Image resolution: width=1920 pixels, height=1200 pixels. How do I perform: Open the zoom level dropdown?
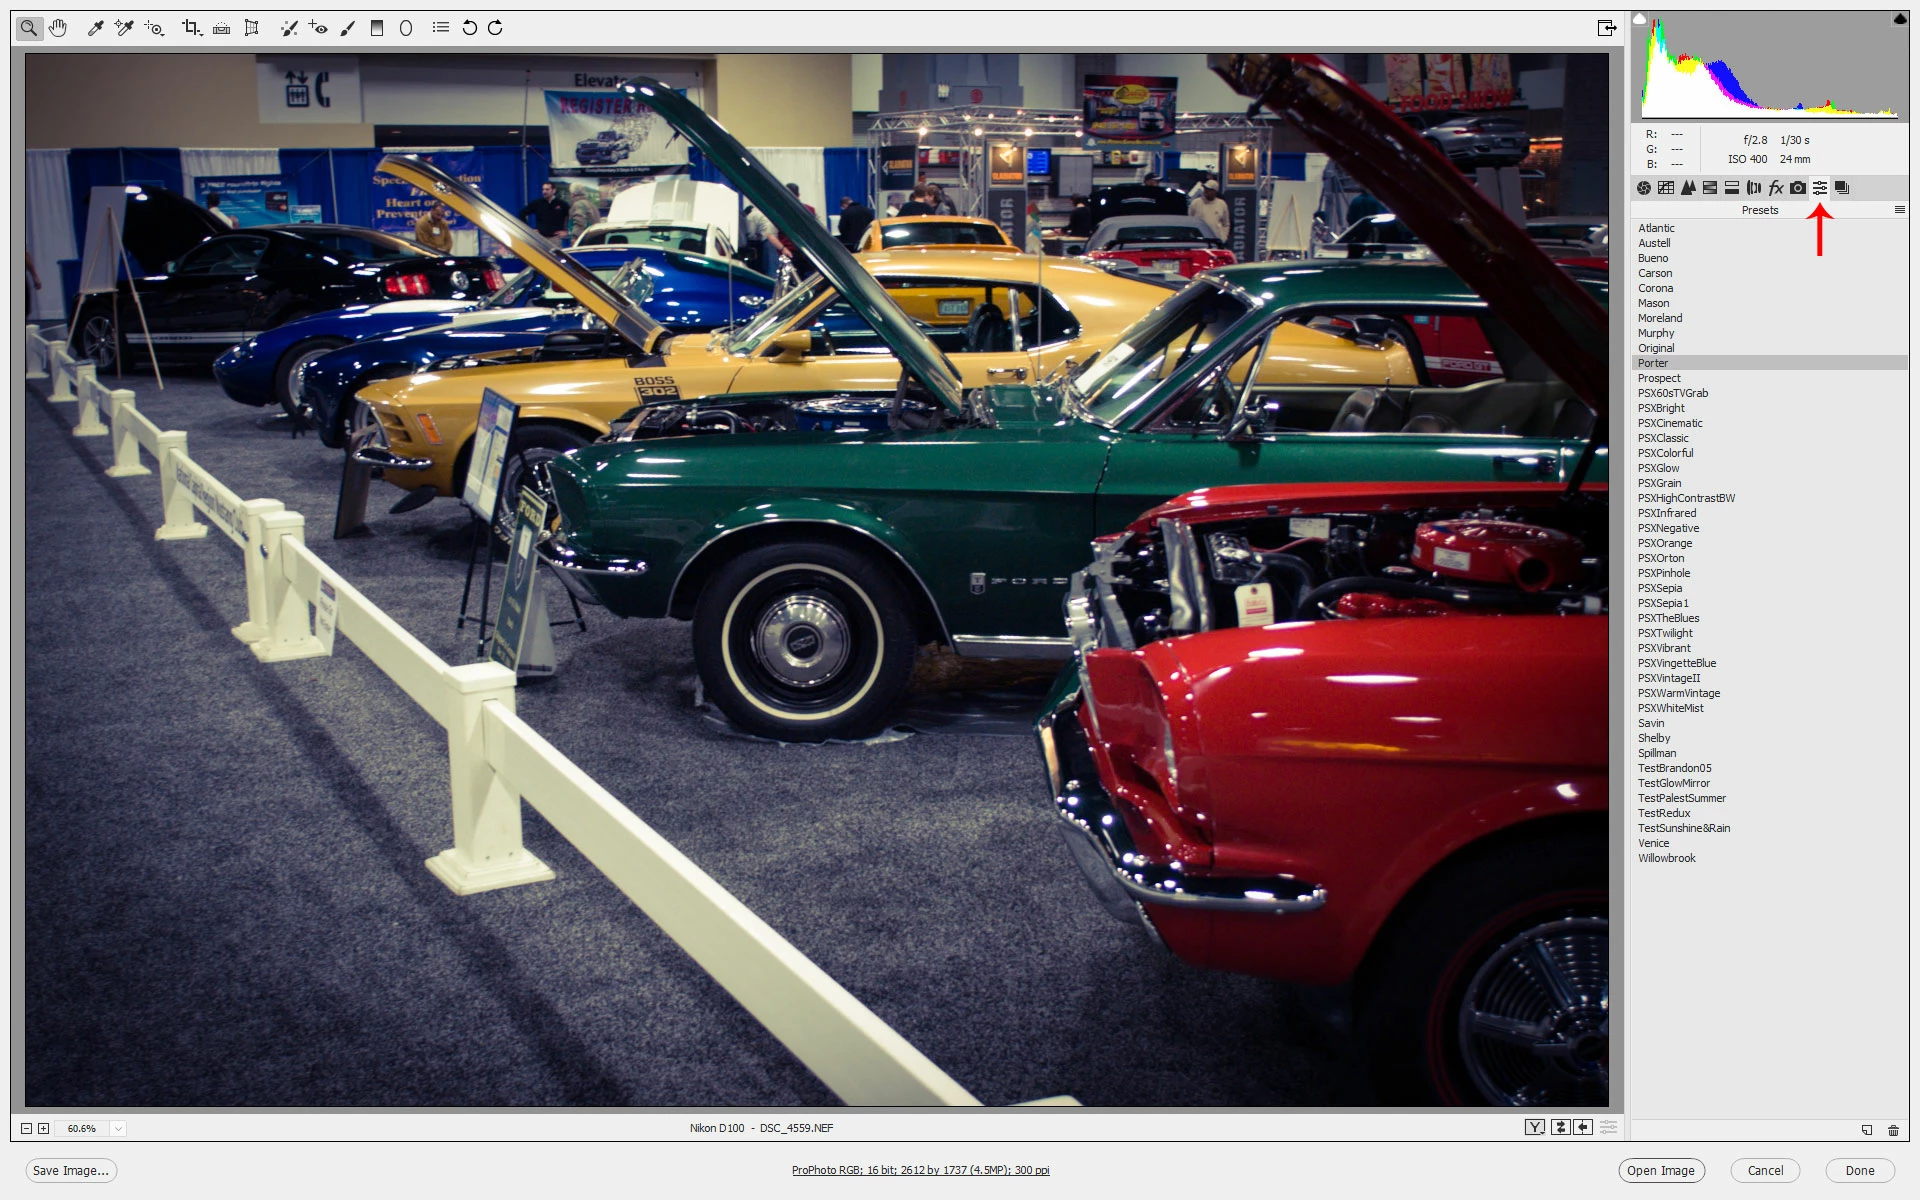pos(118,1128)
